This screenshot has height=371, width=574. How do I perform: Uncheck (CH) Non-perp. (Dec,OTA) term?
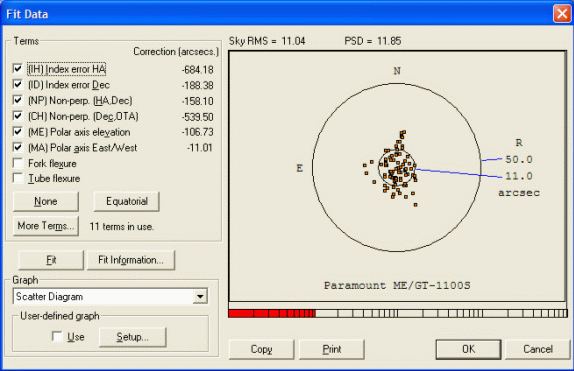pos(17,116)
